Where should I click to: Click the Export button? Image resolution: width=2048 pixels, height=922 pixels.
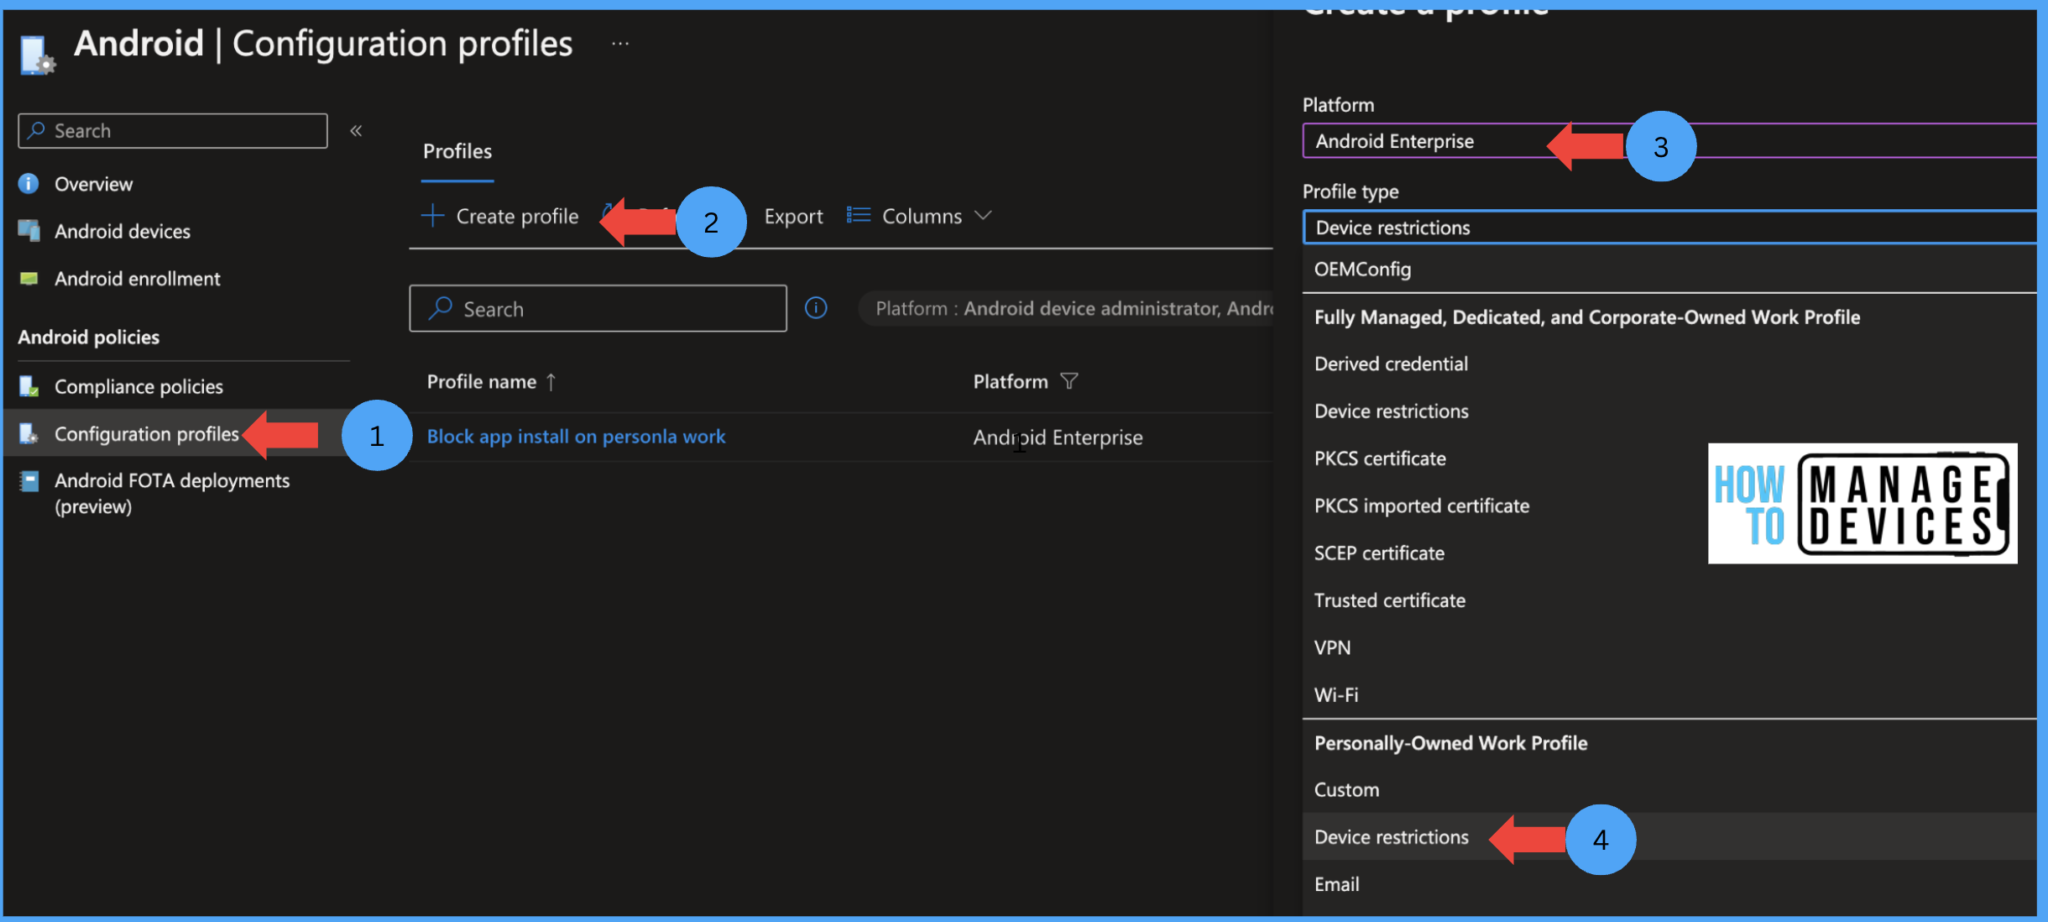point(793,216)
